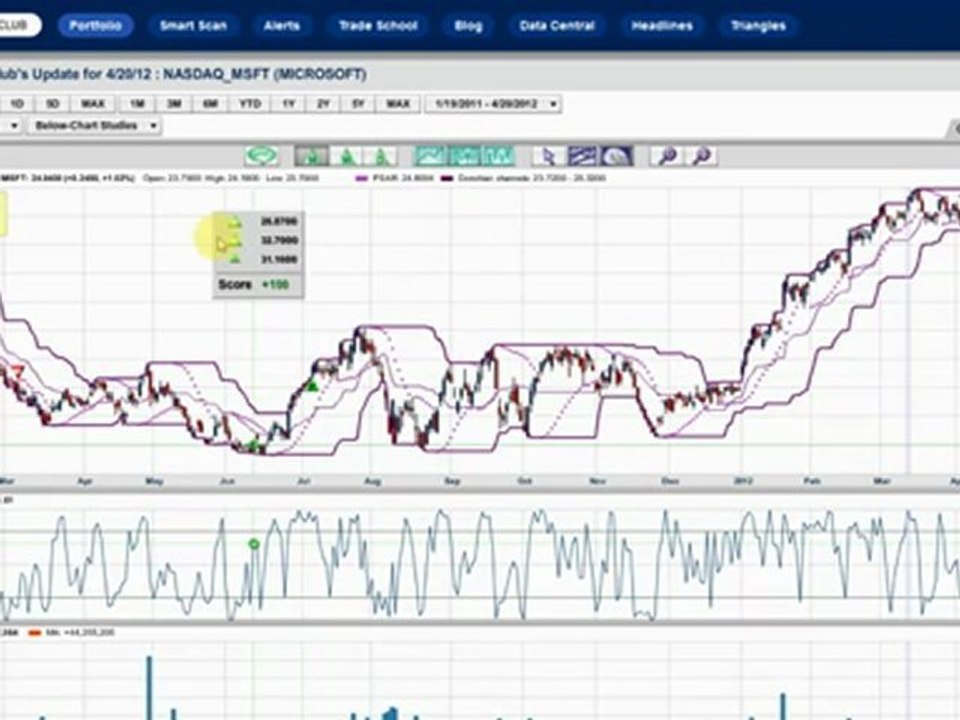960x720 pixels.
Task: Click the top triangle showing 26.8700
Action: coord(234,222)
